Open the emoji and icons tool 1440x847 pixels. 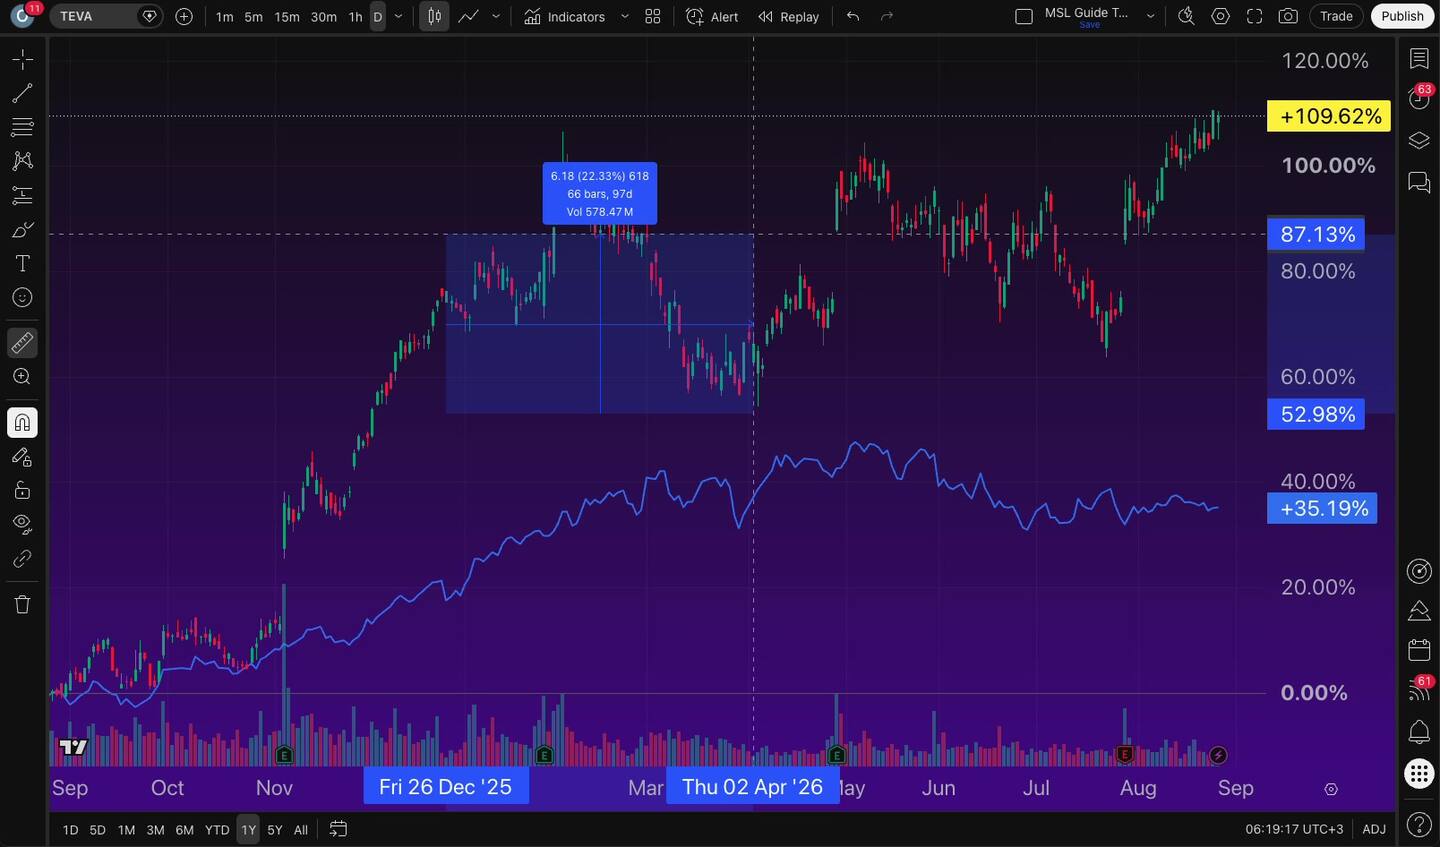click(22, 298)
